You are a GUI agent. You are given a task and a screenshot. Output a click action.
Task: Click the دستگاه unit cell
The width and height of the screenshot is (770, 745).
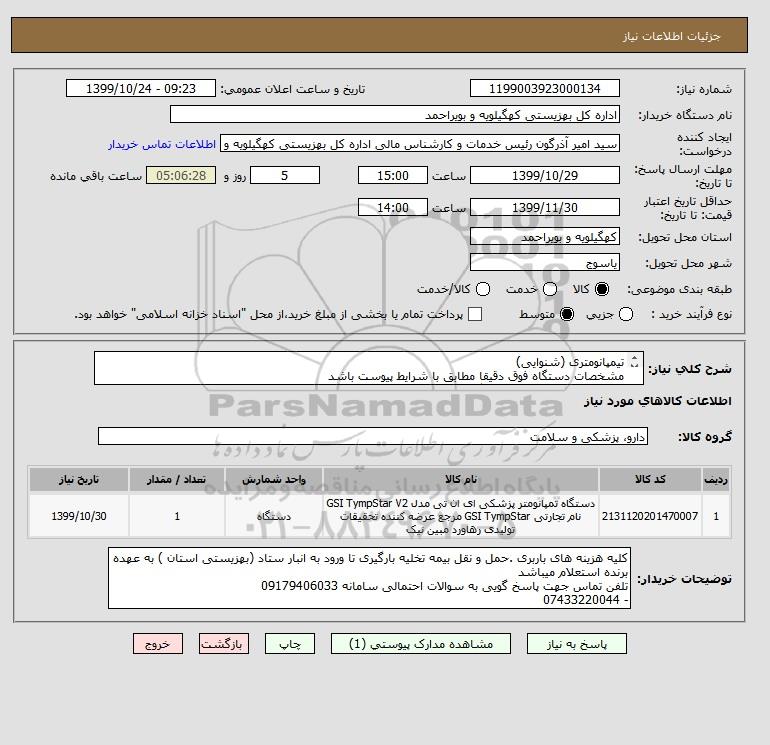tap(274, 516)
